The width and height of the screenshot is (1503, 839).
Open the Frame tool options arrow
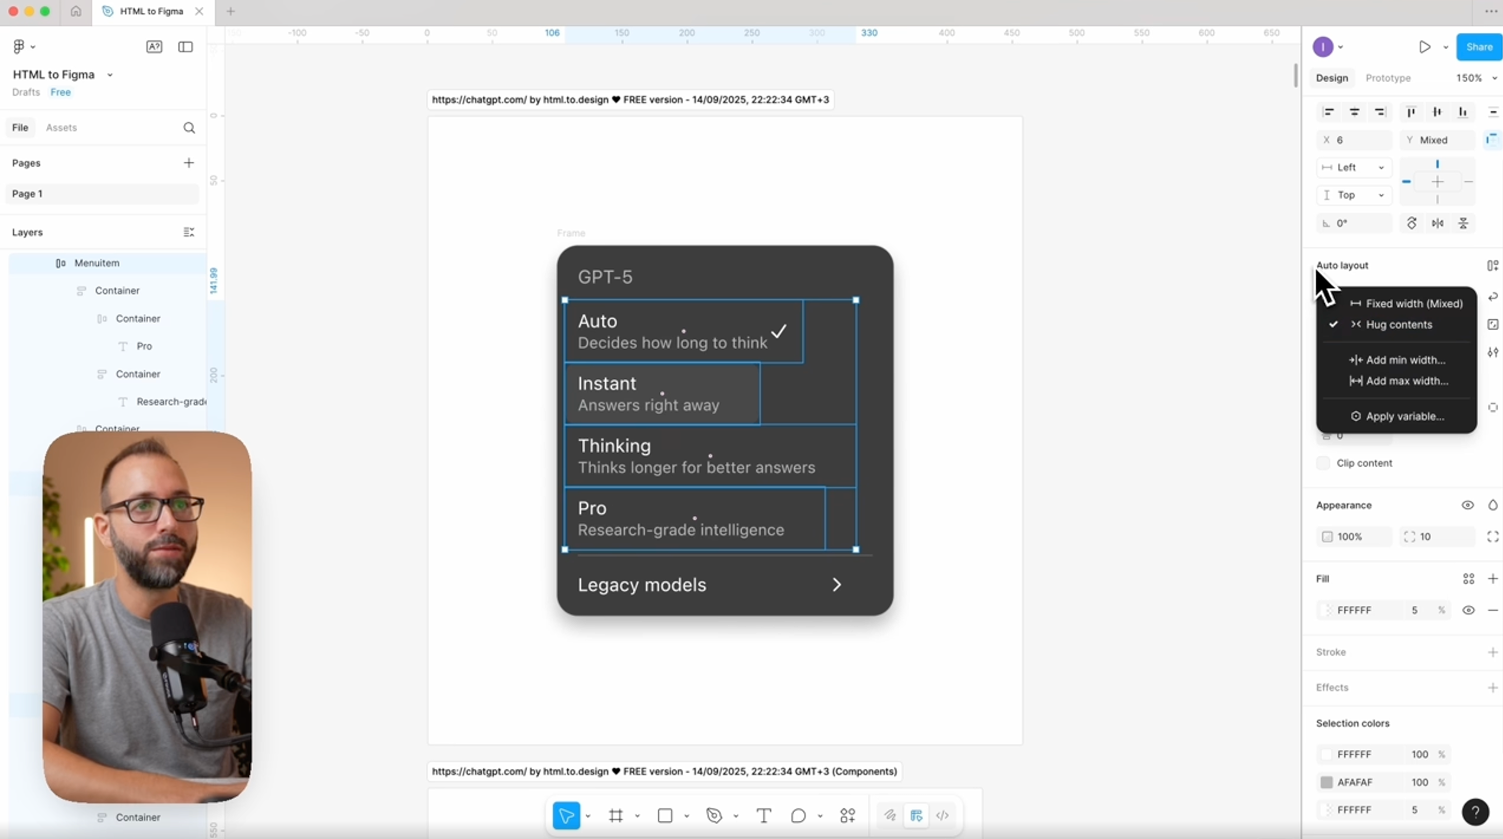click(637, 817)
